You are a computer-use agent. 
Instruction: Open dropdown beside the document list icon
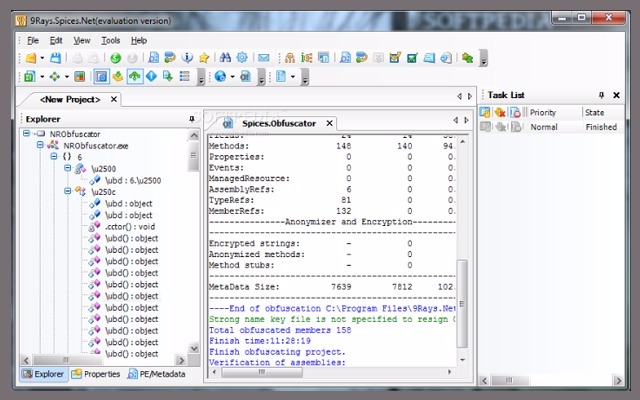point(293,77)
